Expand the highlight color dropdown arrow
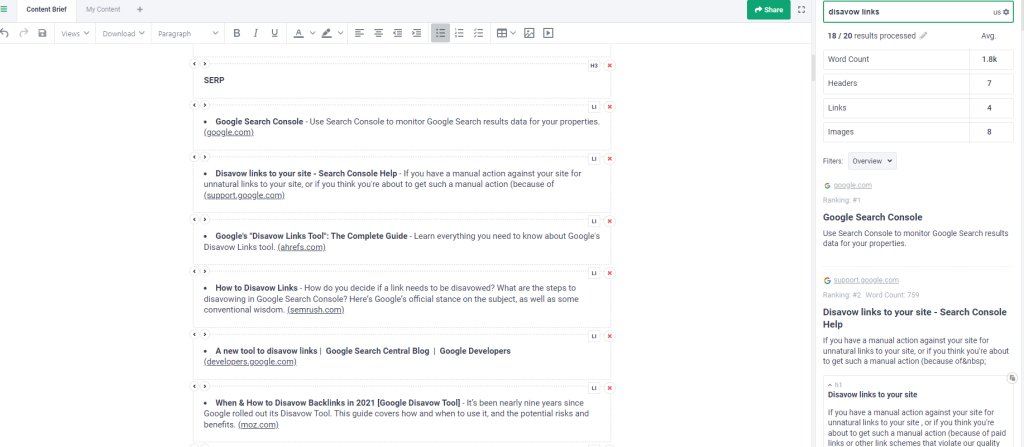Screen dimensions: 1024x447 point(341,33)
